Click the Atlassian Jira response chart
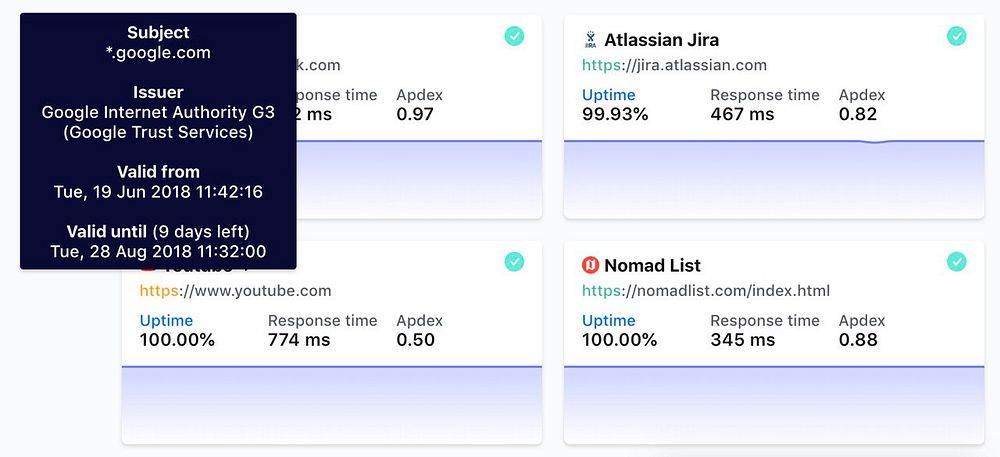Image resolution: width=1000 pixels, height=457 pixels. tap(773, 178)
